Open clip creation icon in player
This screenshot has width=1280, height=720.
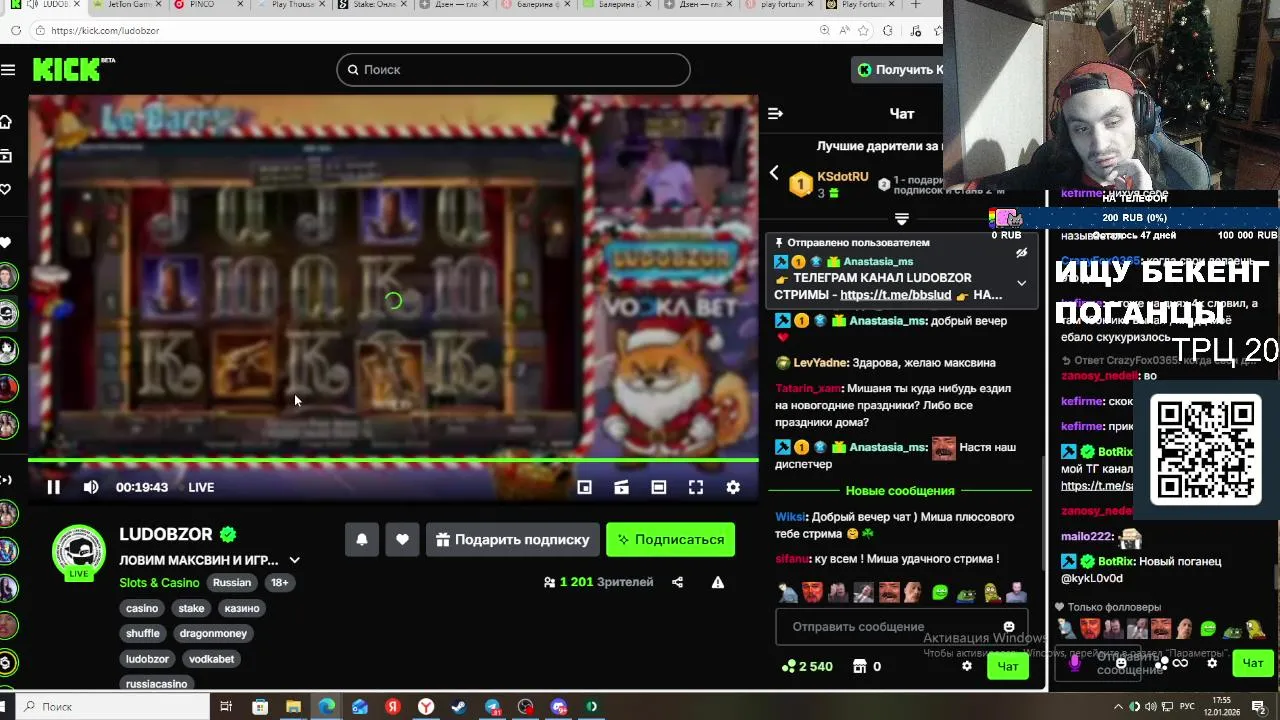pyautogui.click(x=621, y=487)
